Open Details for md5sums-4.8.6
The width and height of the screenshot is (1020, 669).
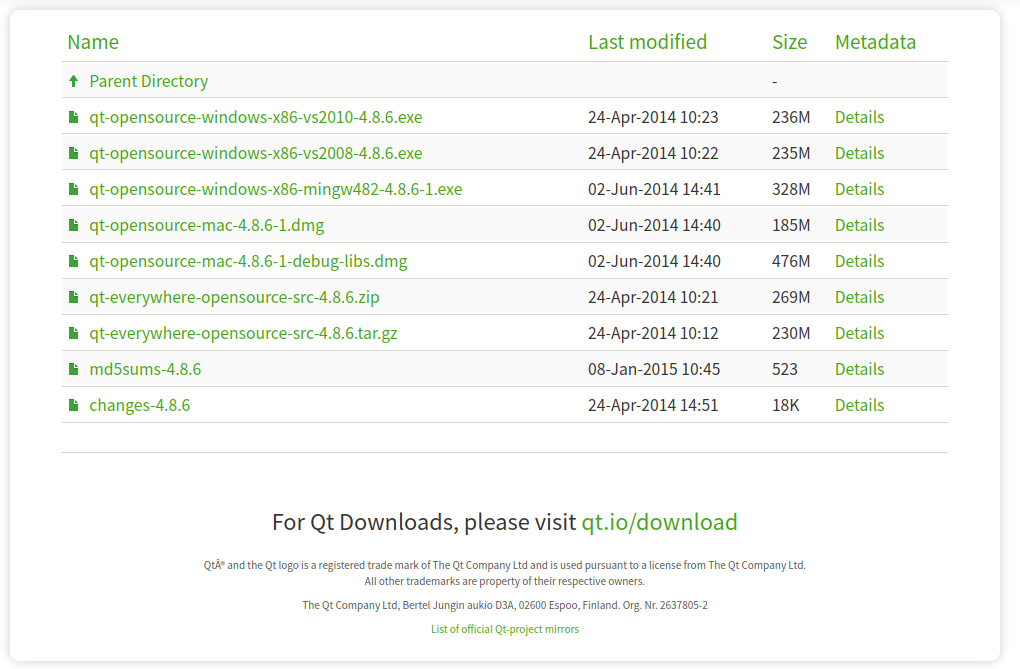click(x=859, y=369)
